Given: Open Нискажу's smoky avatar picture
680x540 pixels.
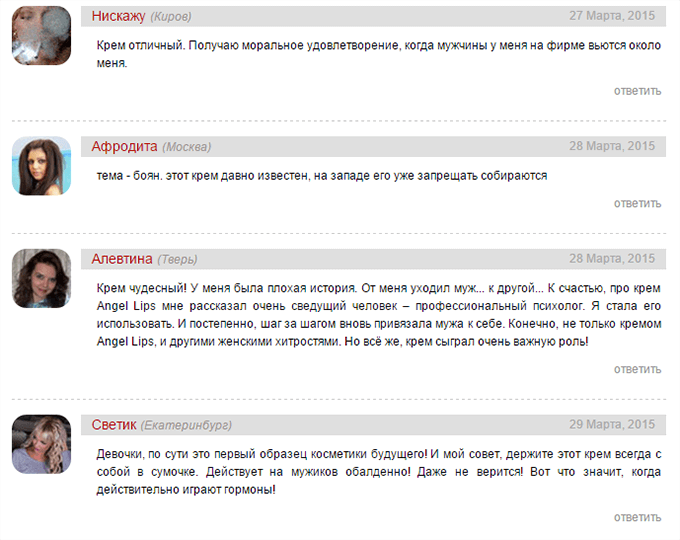Looking at the screenshot, I should [41, 36].
